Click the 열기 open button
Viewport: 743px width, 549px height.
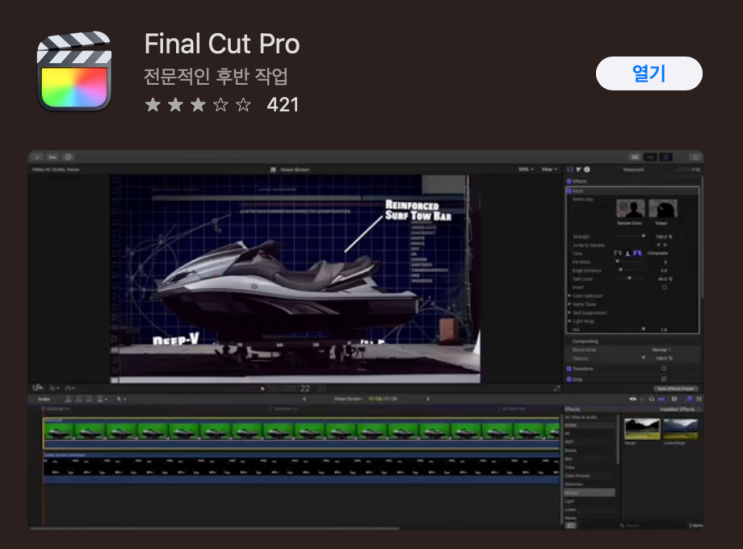(649, 73)
